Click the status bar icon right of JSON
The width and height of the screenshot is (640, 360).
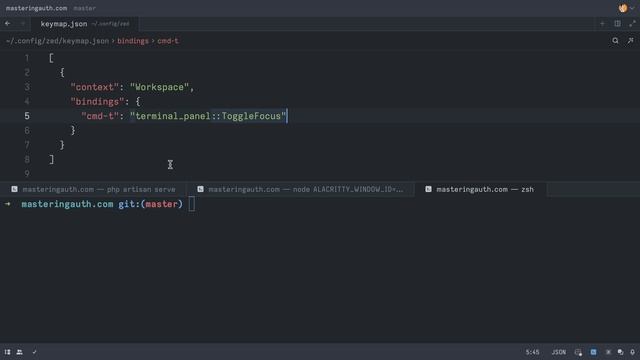578,352
